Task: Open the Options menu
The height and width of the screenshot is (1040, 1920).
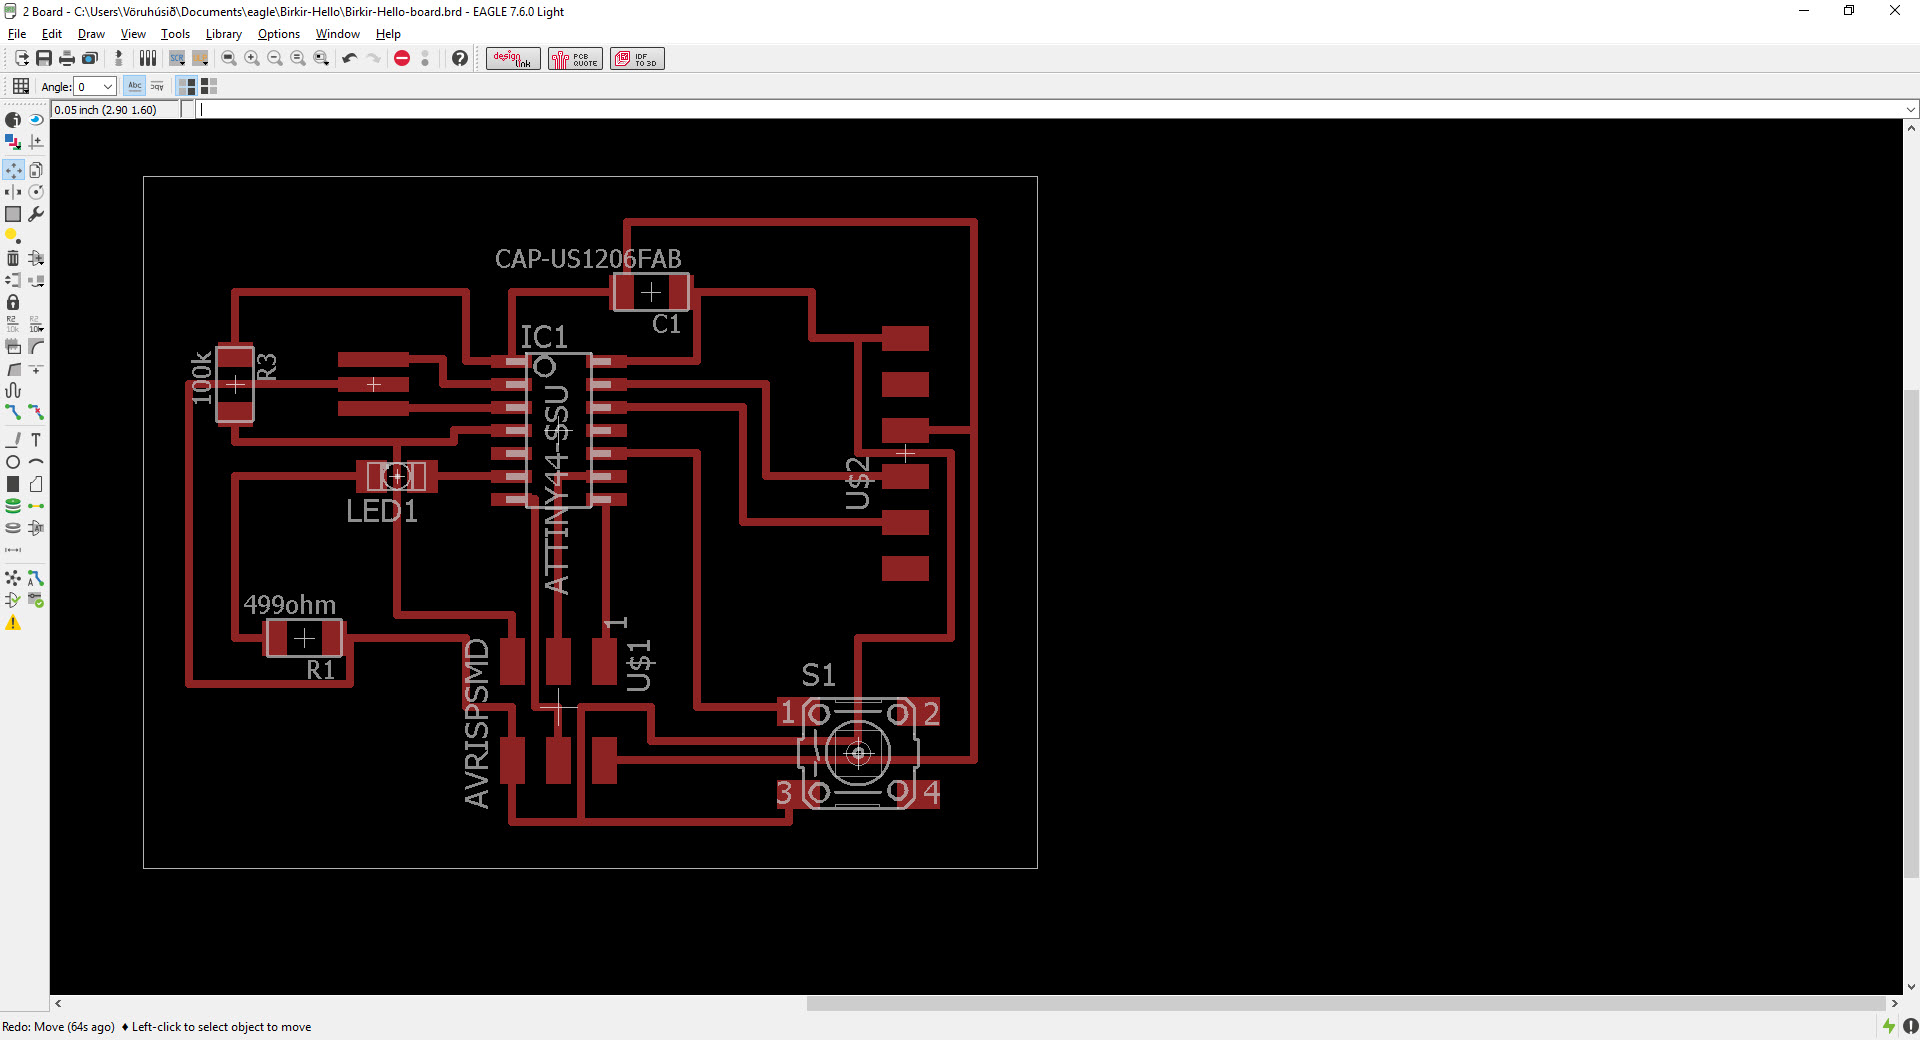Action: point(279,34)
